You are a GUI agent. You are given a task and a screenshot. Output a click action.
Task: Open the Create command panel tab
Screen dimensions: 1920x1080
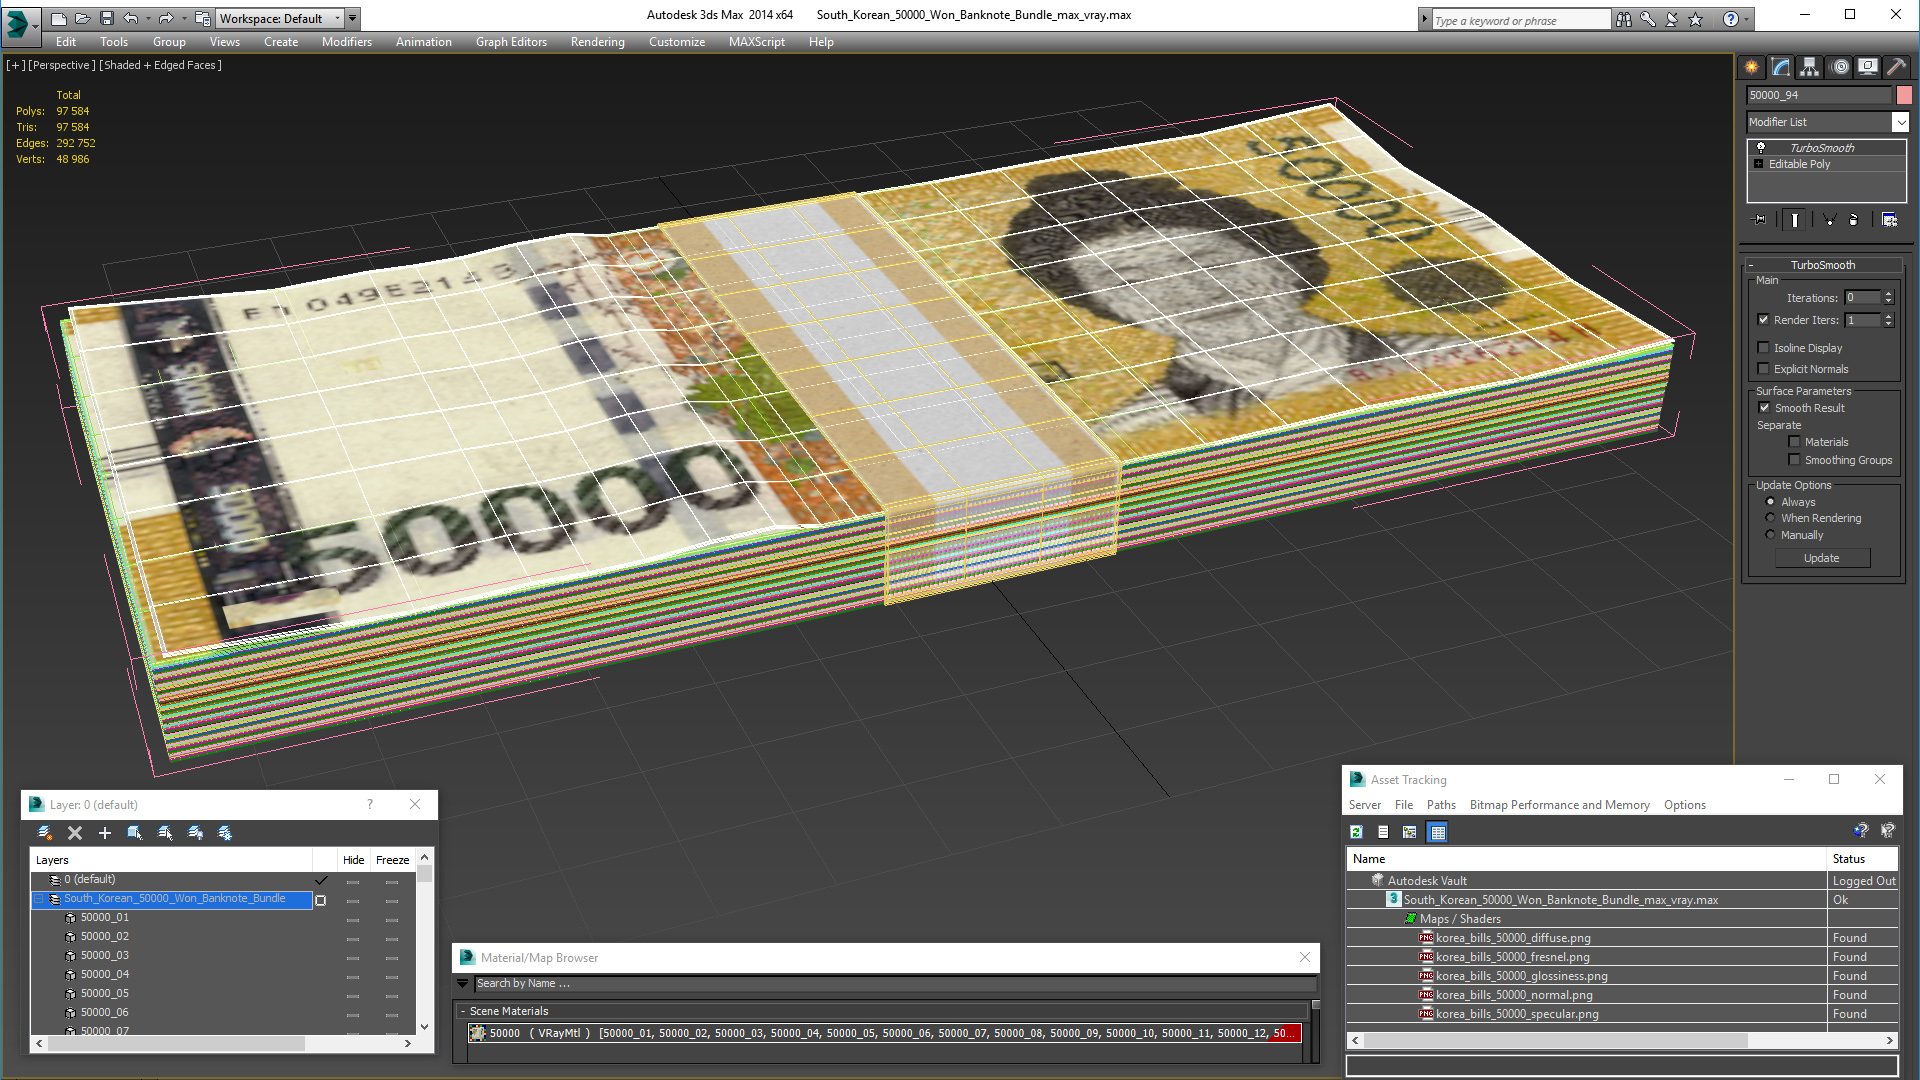[x=1752, y=67]
